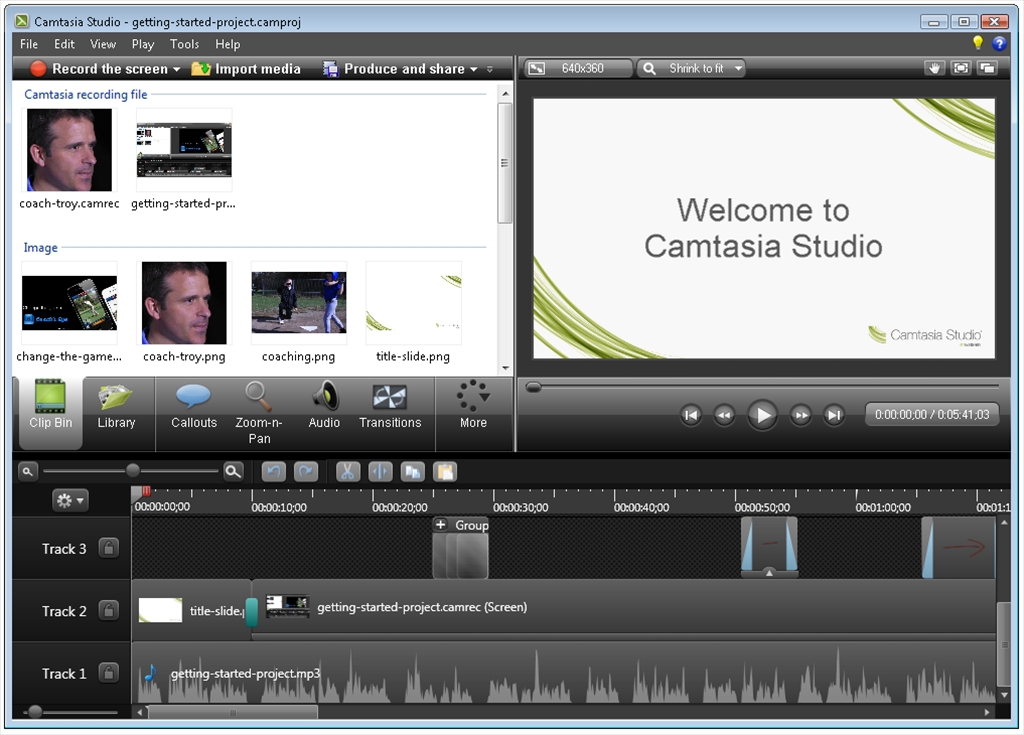The image size is (1024, 735).
Task: Open the Audio editing panel
Action: coord(324,405)
